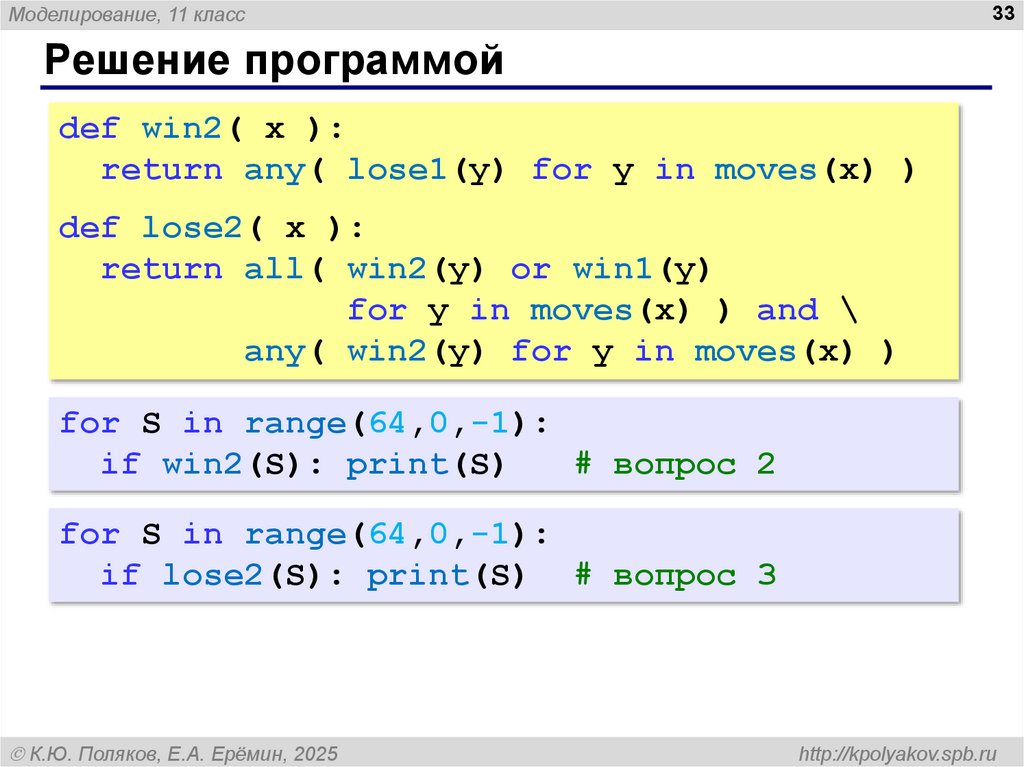Select the title "Решение программой"

(271, 61)
